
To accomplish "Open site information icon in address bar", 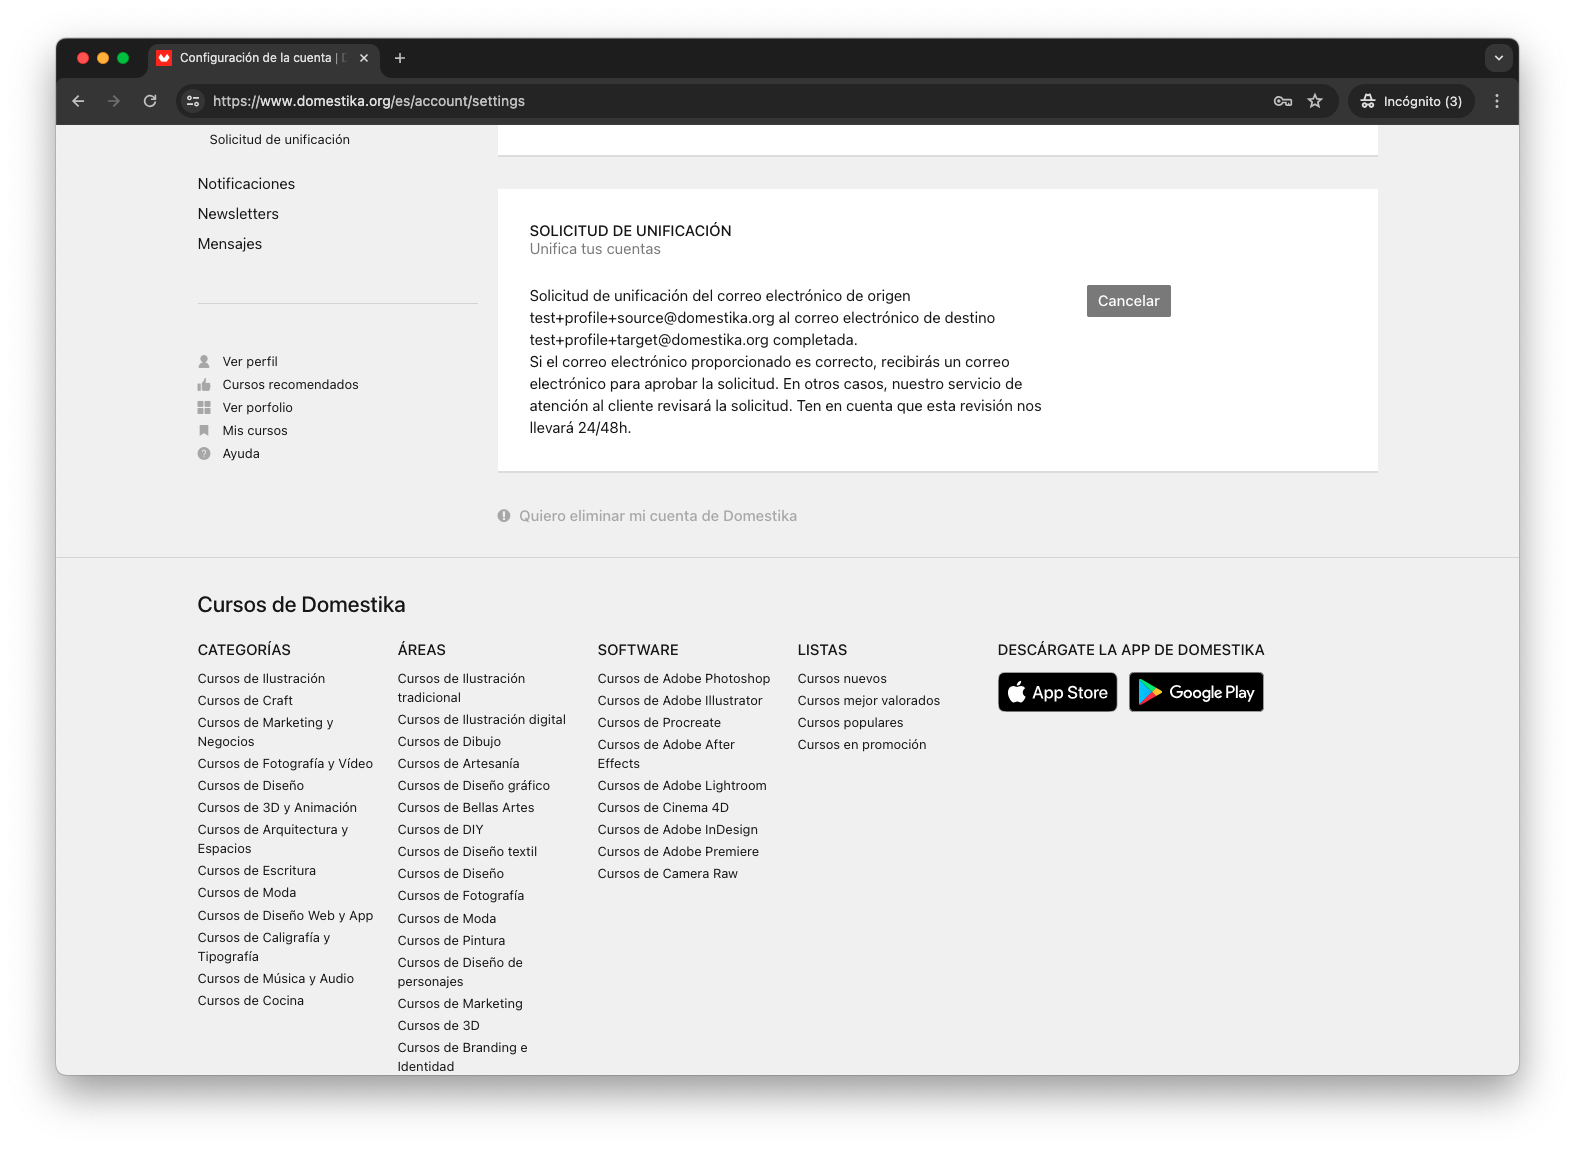I will (x=193, y=101).
